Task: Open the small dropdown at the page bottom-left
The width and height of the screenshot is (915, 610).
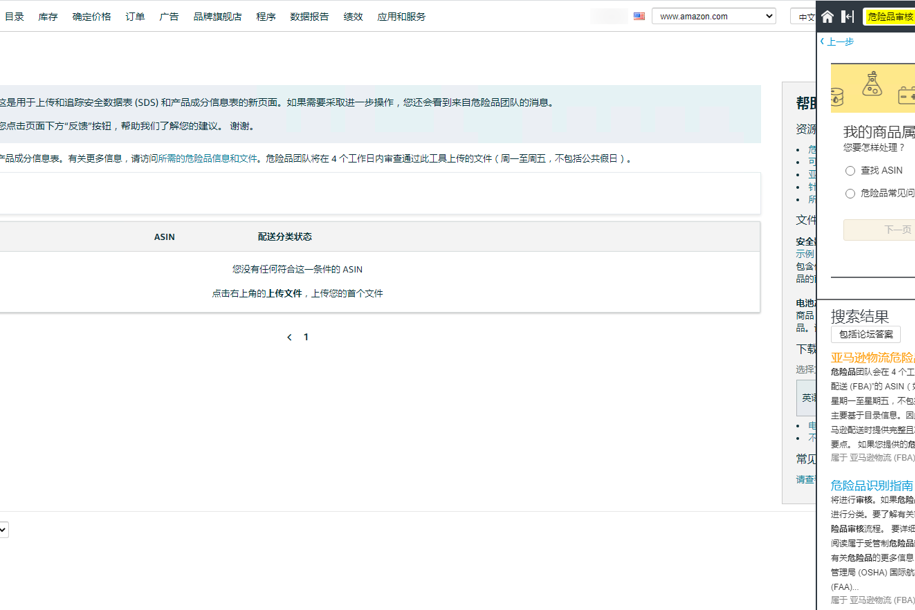Action: [3, 529]
